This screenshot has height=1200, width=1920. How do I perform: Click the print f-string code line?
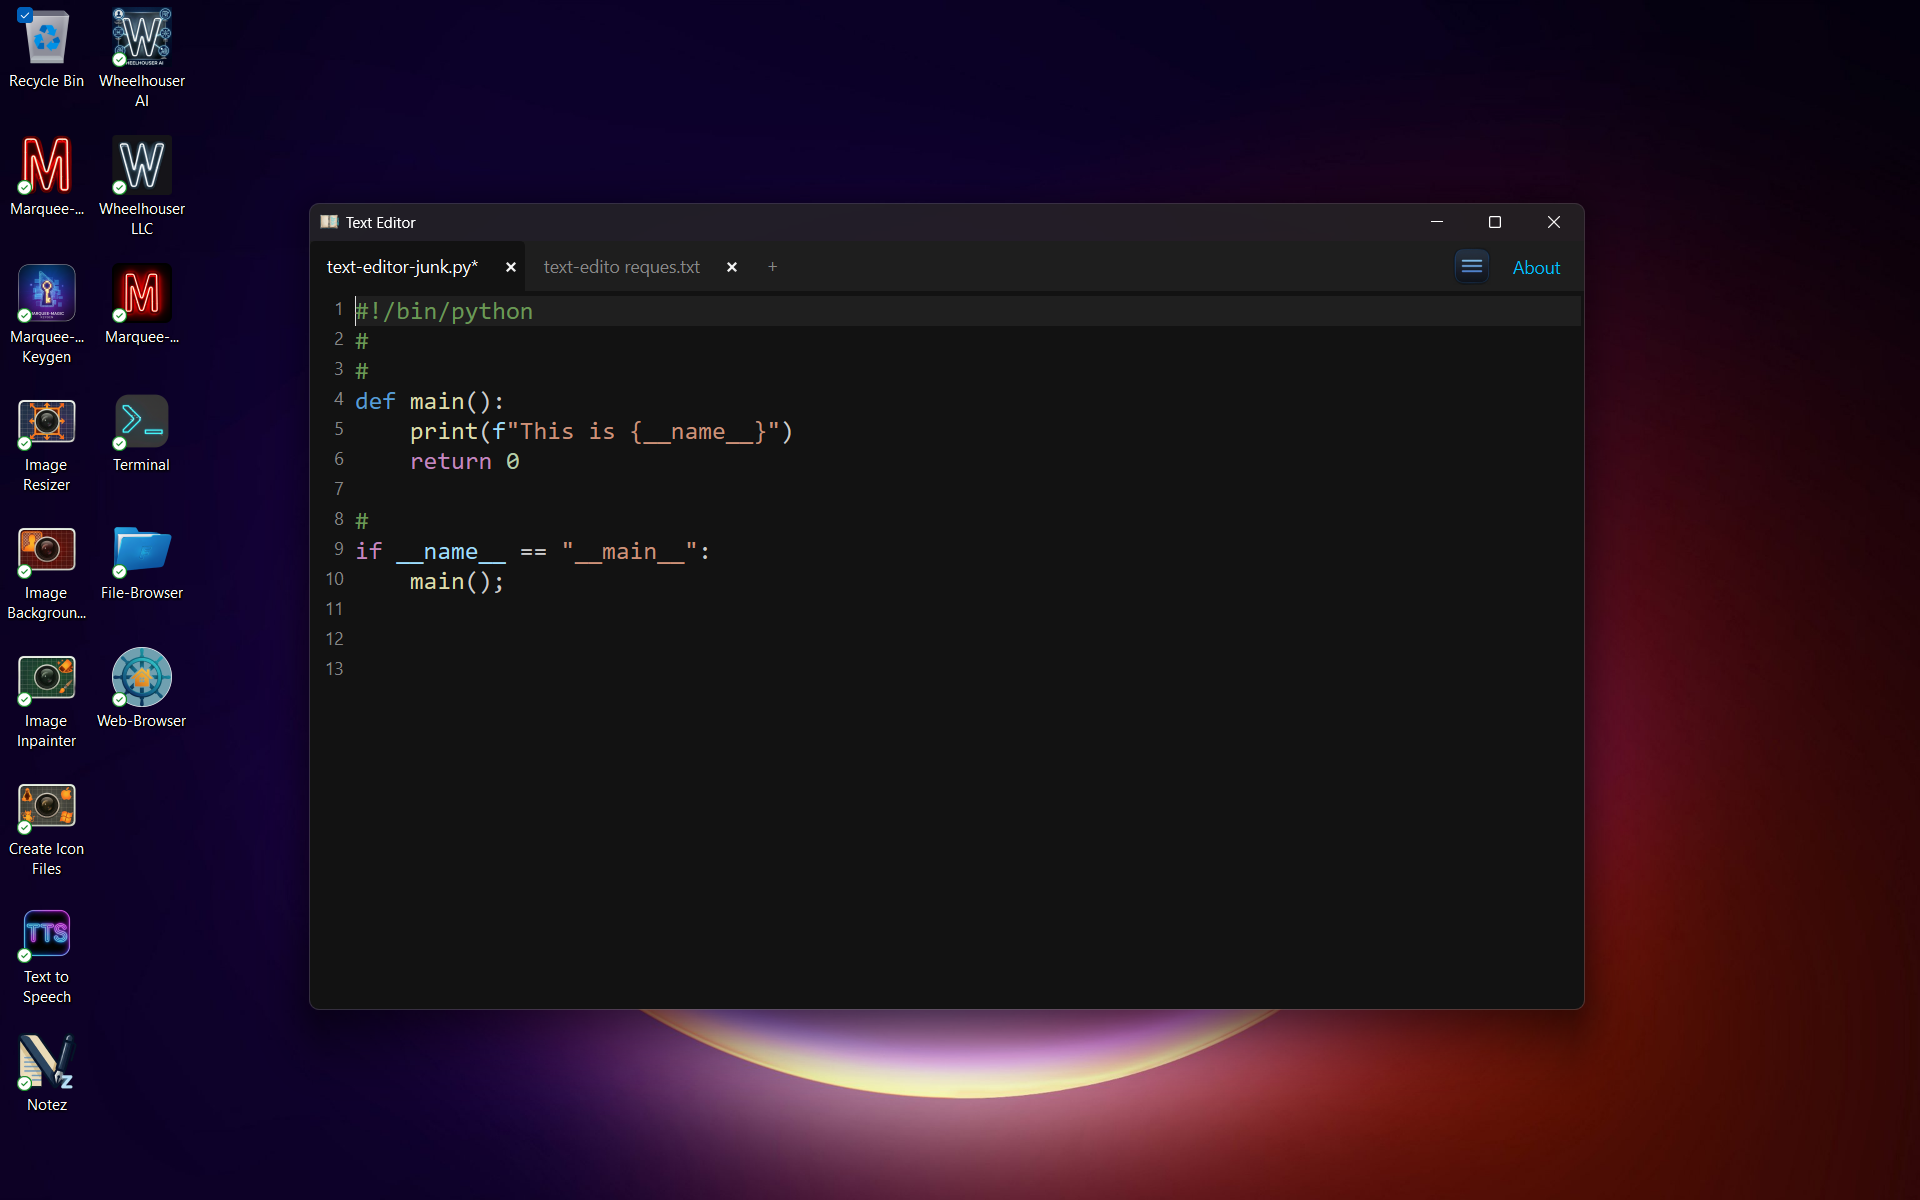point(601,431)
